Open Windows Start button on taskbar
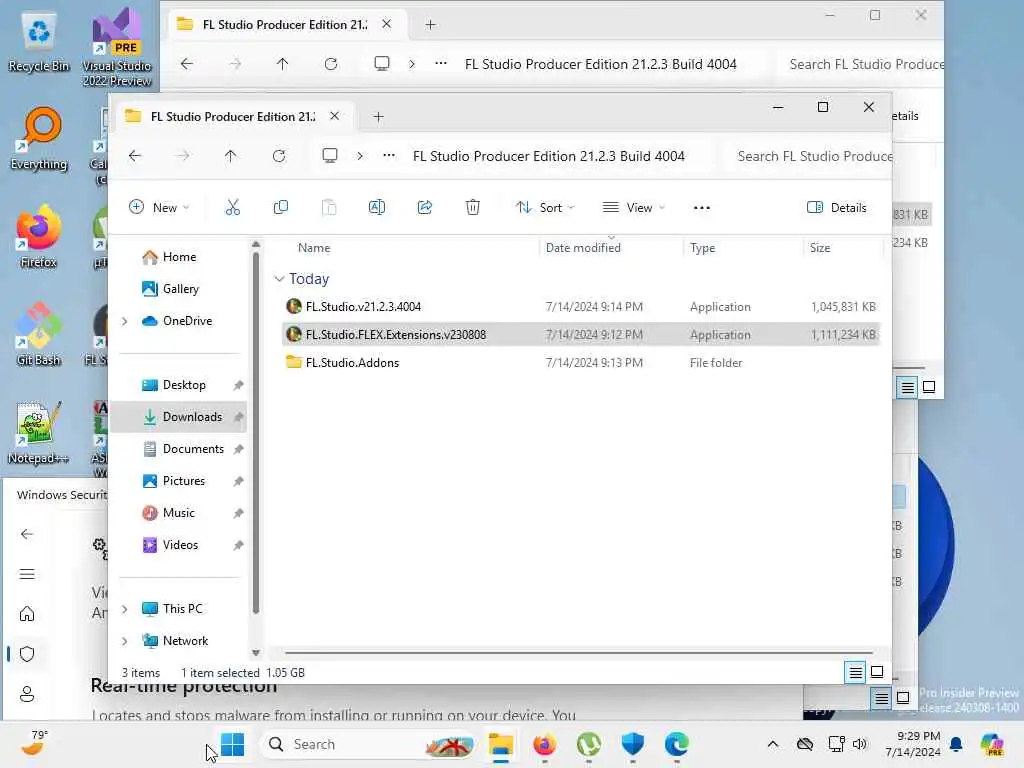The width and height of the screenshot is (1024, 768). coord(232,744)
